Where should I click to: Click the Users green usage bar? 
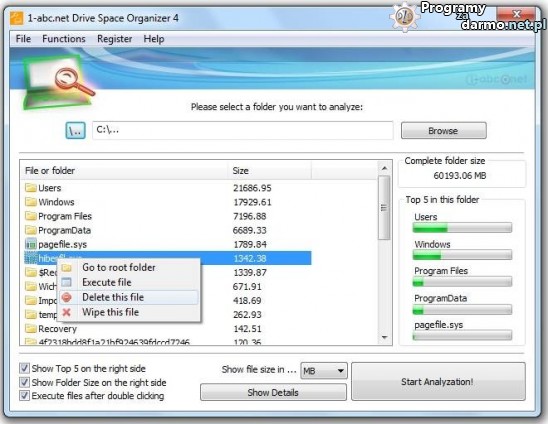pos(462,228)
